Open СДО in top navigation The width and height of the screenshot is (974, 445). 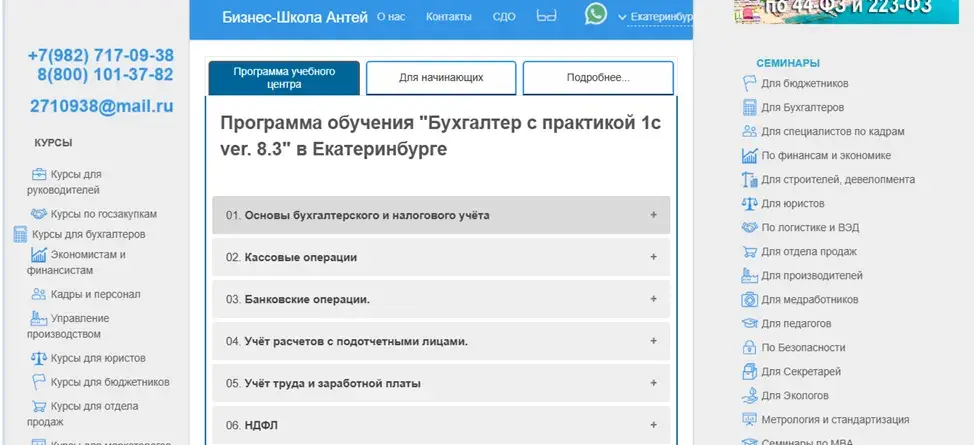click(504, 17)
